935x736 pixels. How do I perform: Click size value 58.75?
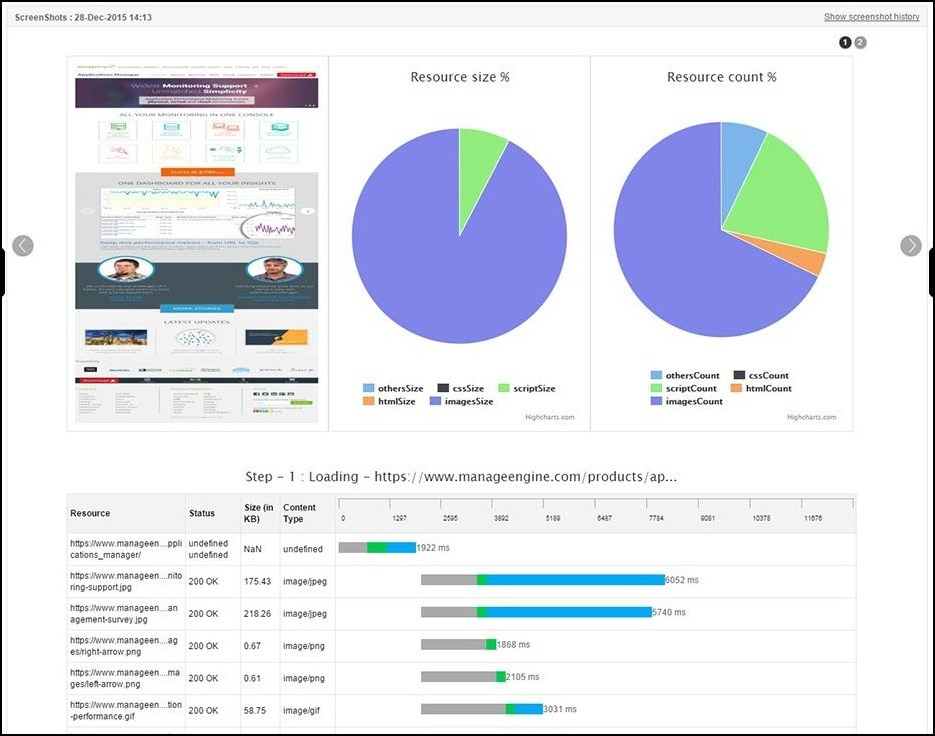(x=255, y=710)
